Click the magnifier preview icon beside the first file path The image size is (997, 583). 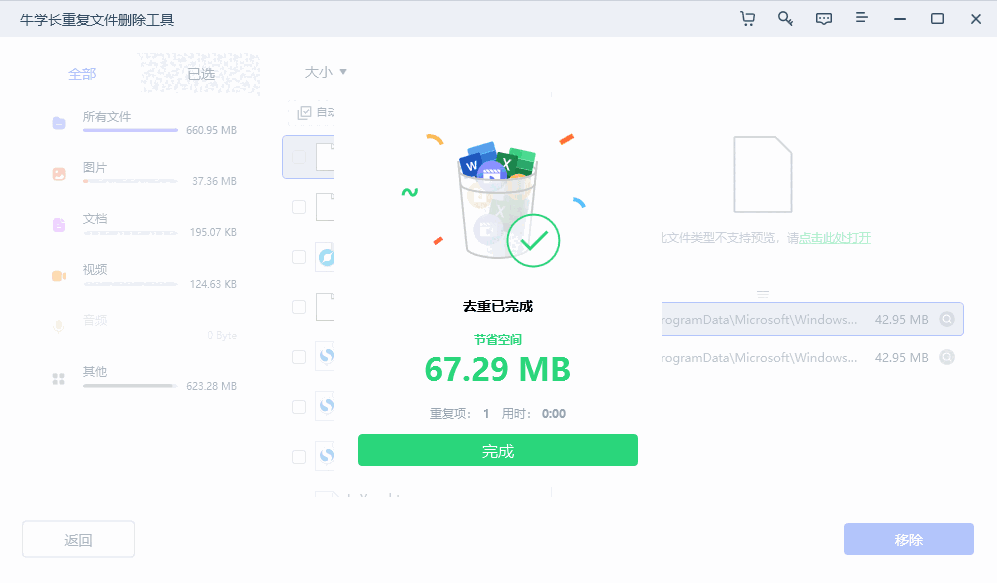(949, 319)
